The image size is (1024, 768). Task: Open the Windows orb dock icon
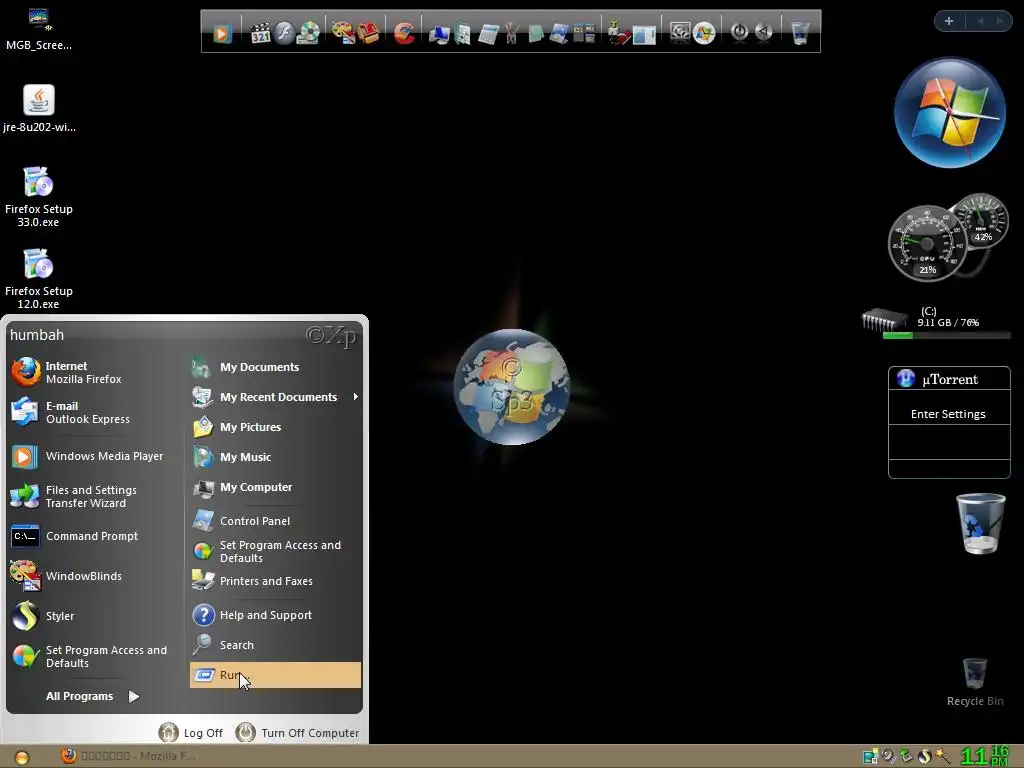pos(704,33)
